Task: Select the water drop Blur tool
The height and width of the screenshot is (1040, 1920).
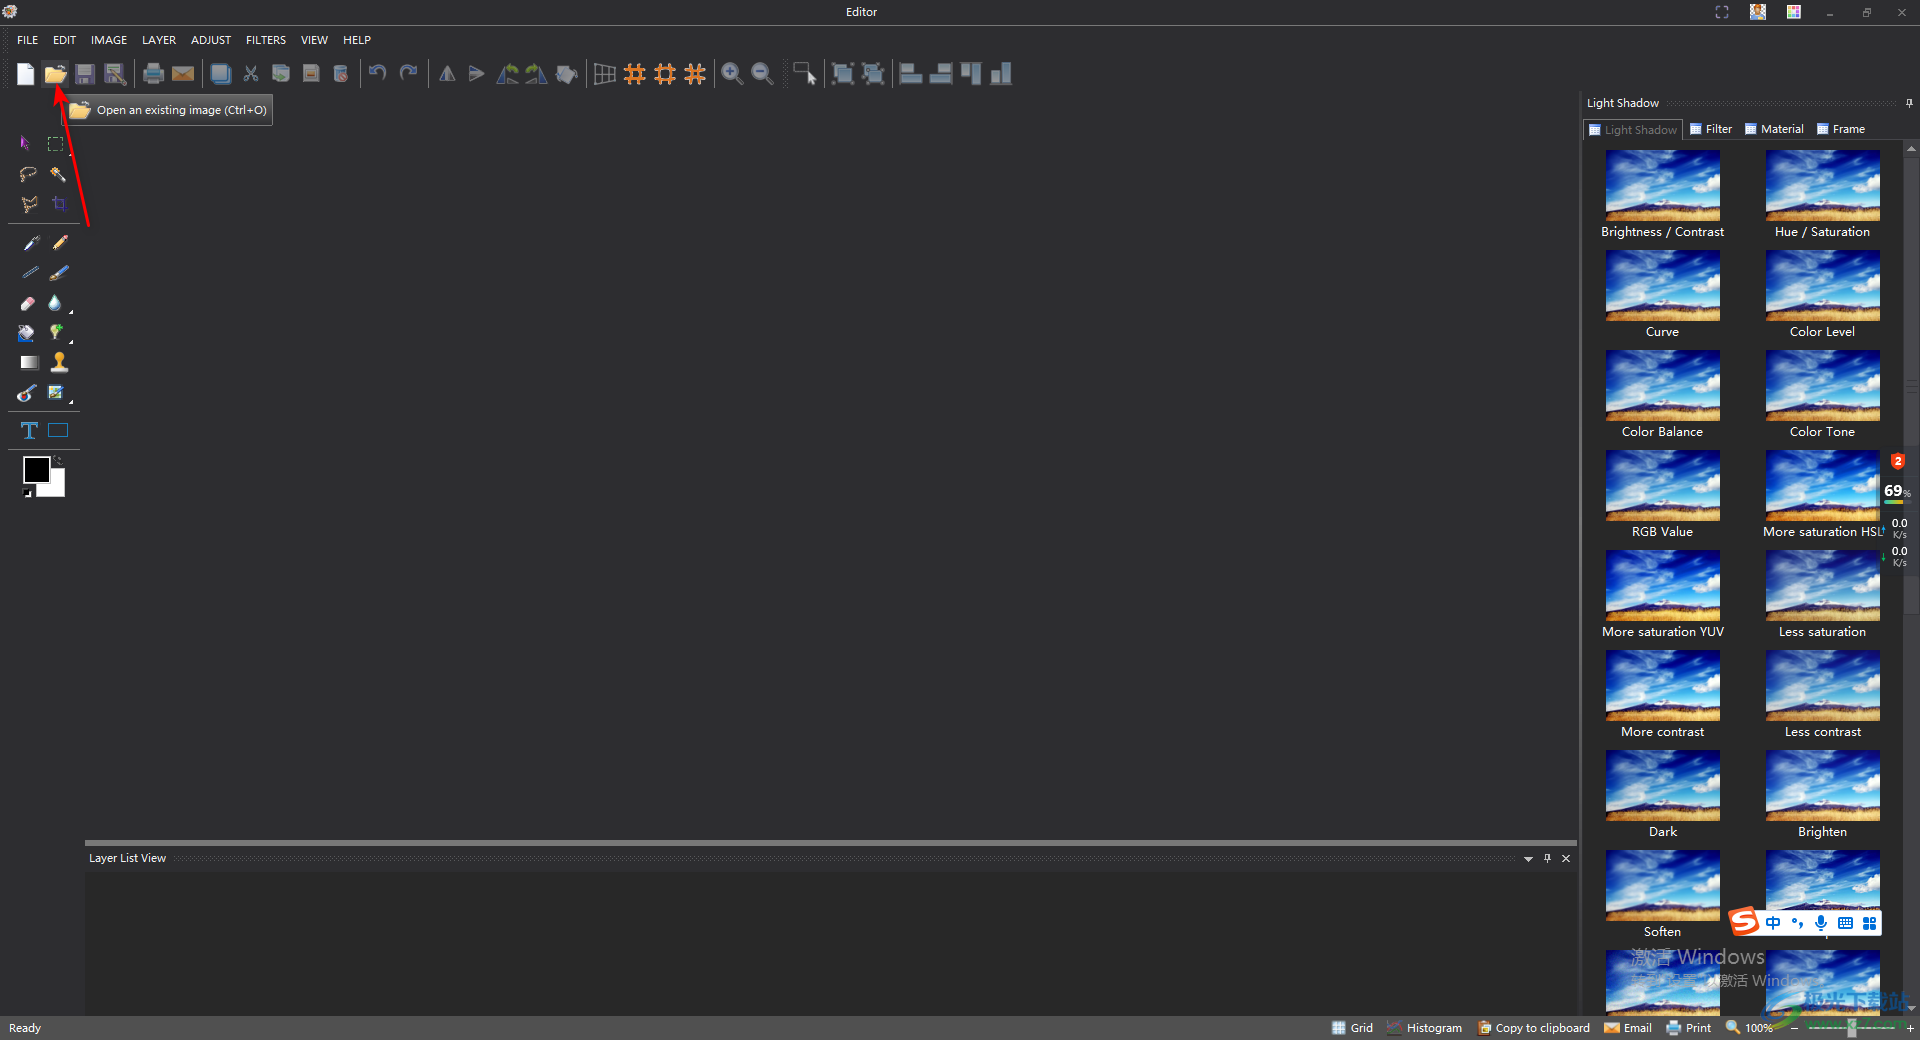Action: coord(56,303)
